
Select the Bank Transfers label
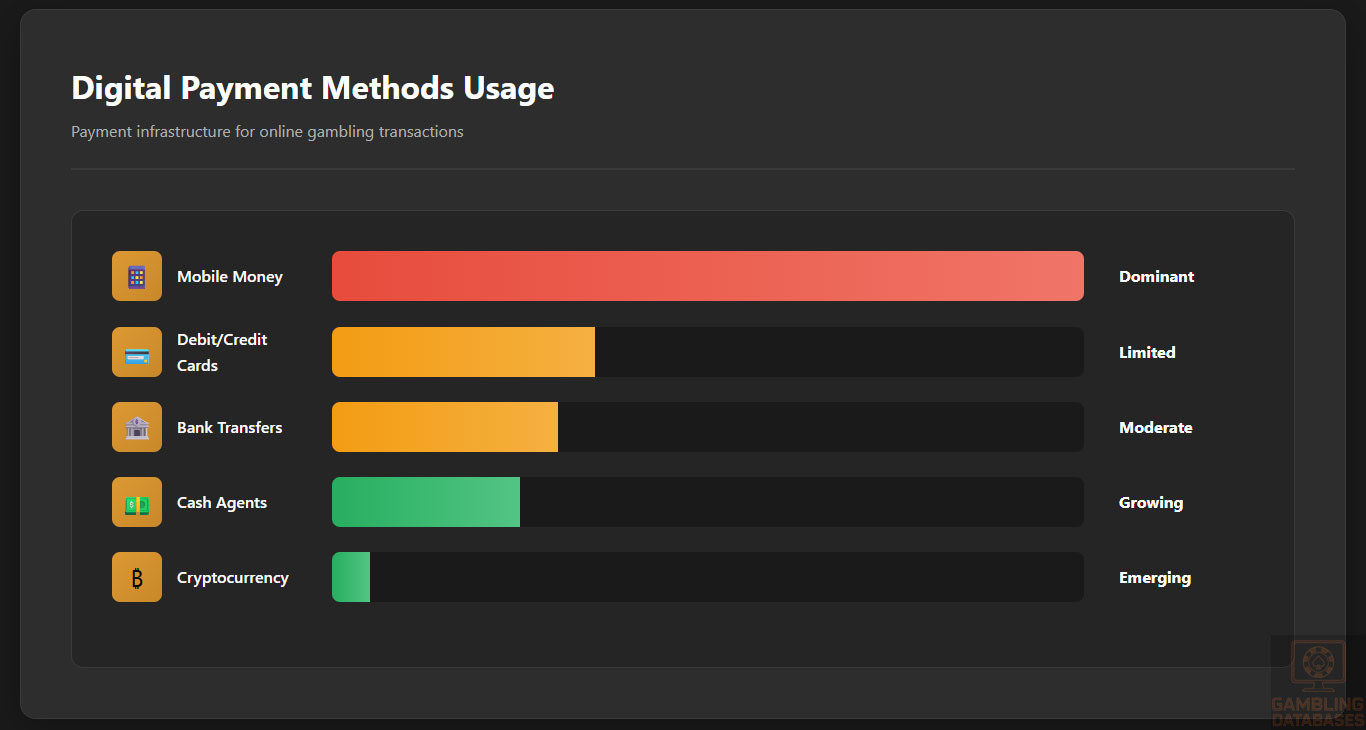tap(230, 428)
